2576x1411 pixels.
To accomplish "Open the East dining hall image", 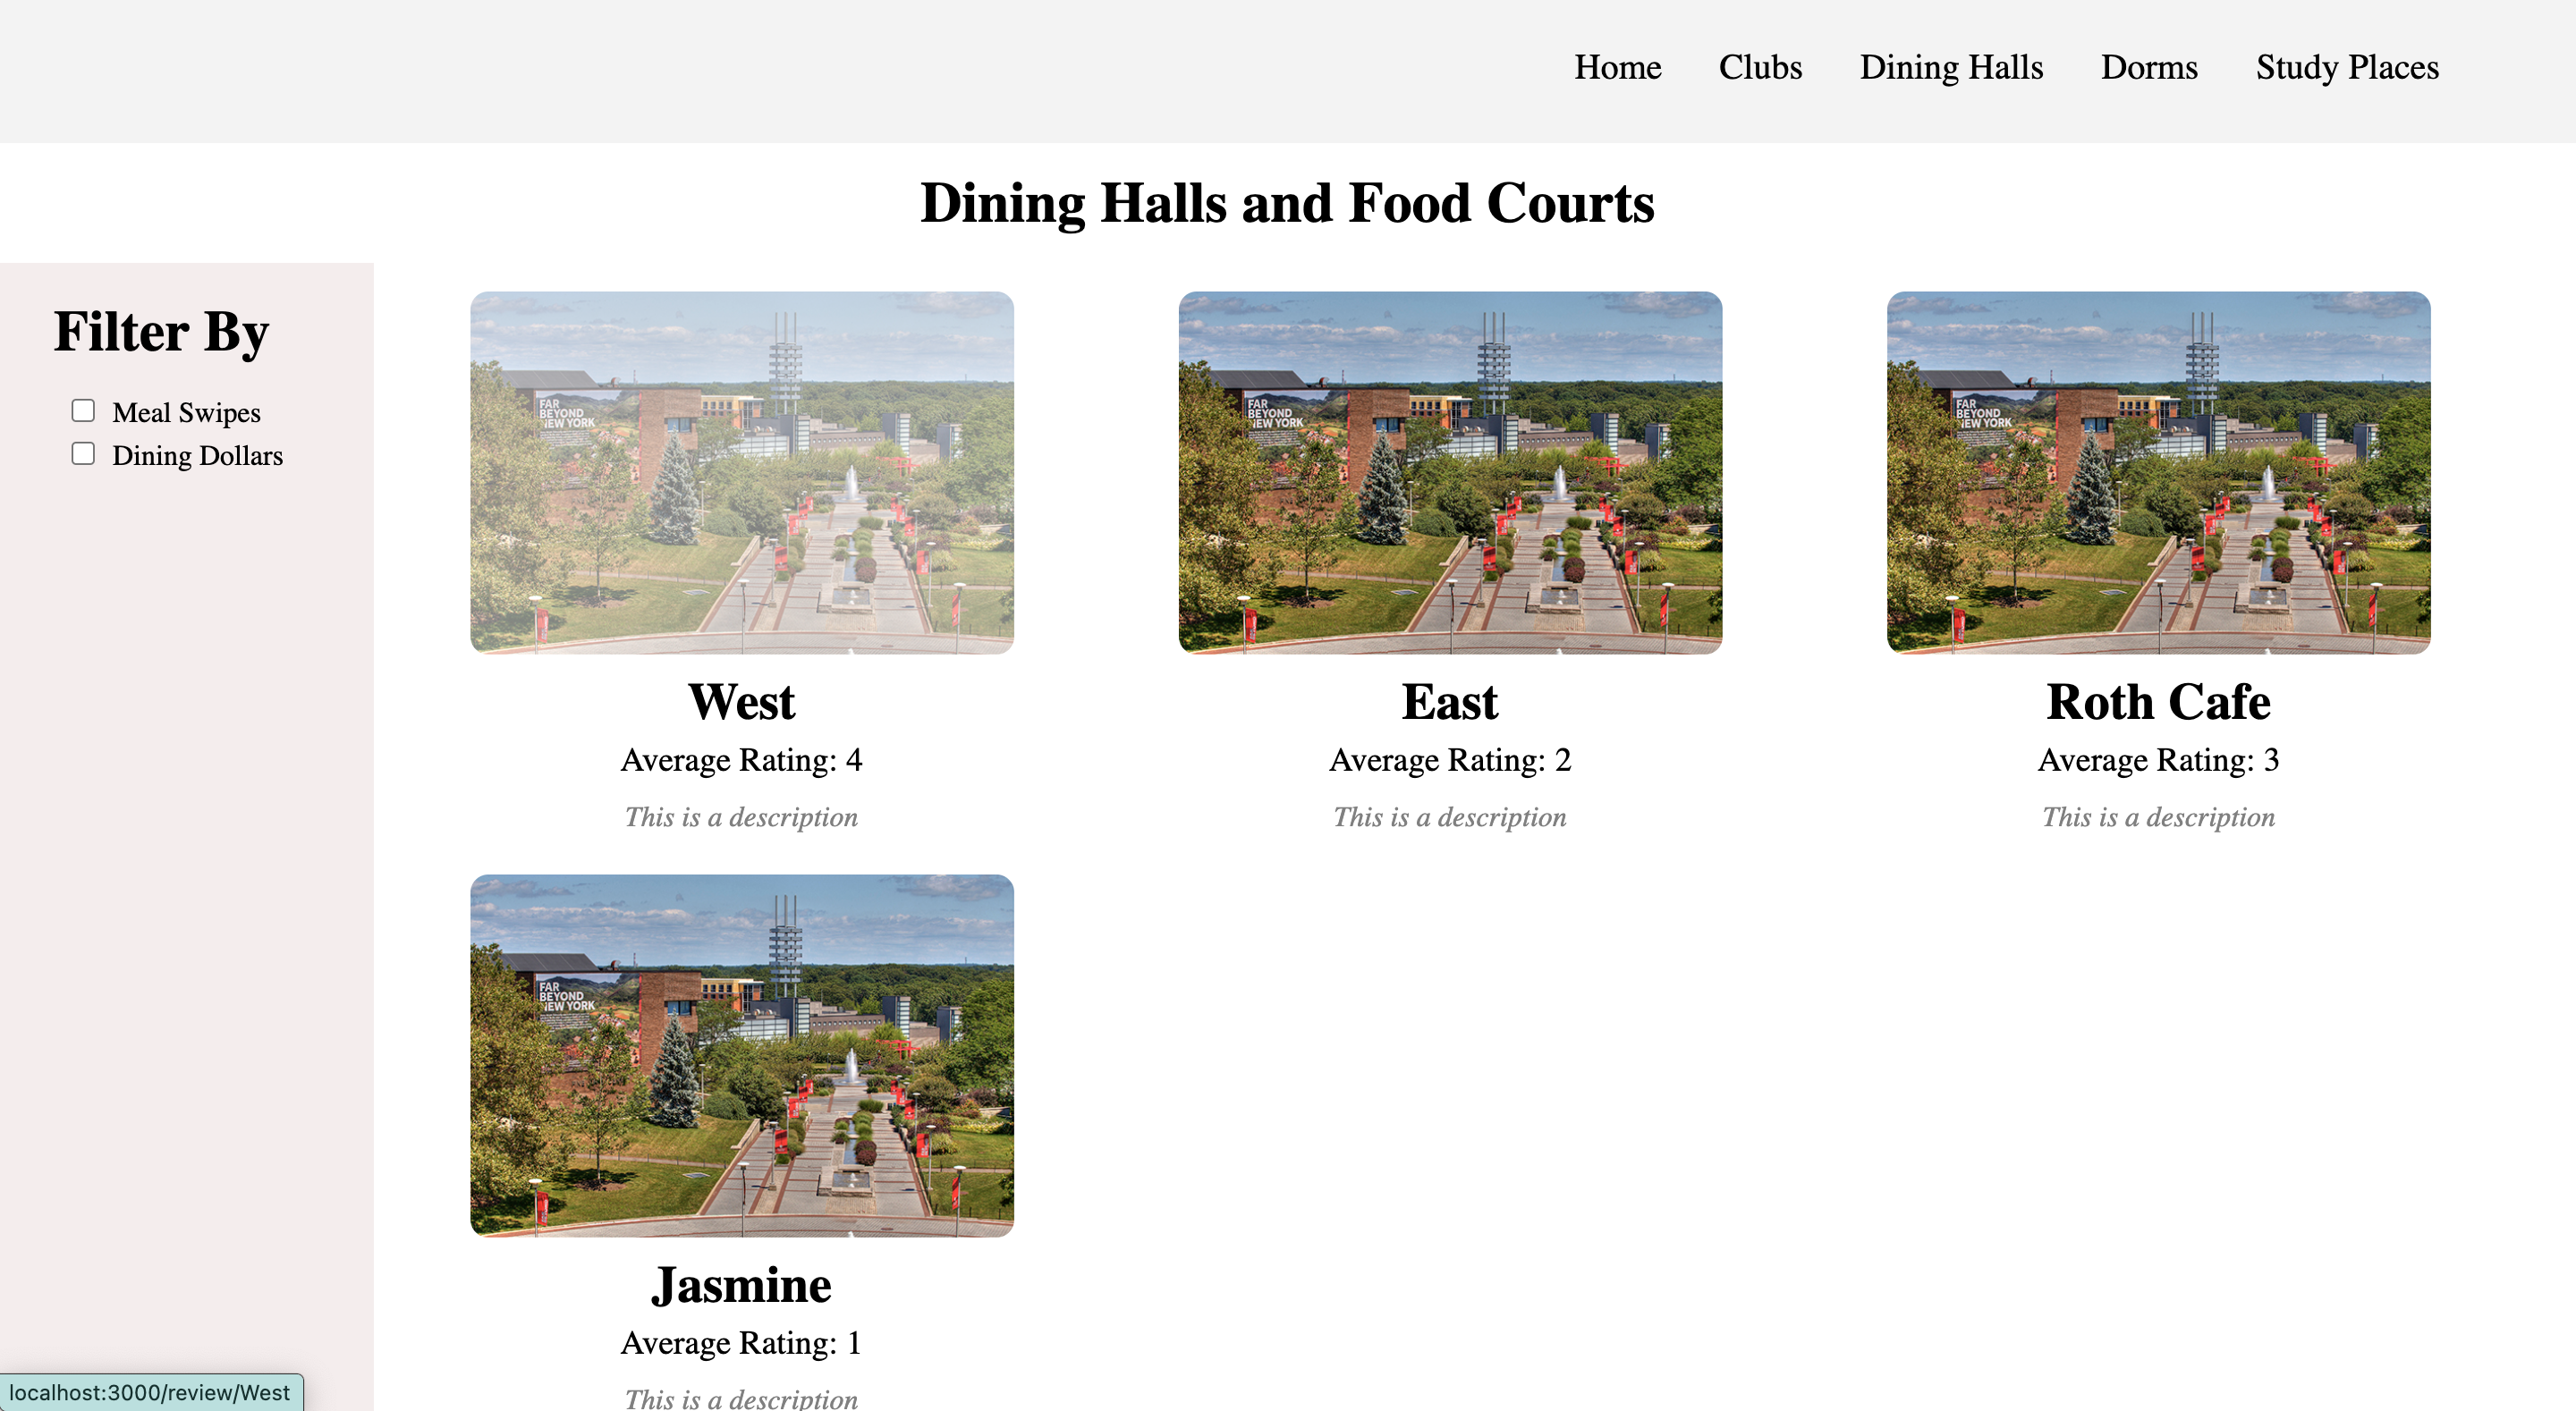I will click(1449, 472).
